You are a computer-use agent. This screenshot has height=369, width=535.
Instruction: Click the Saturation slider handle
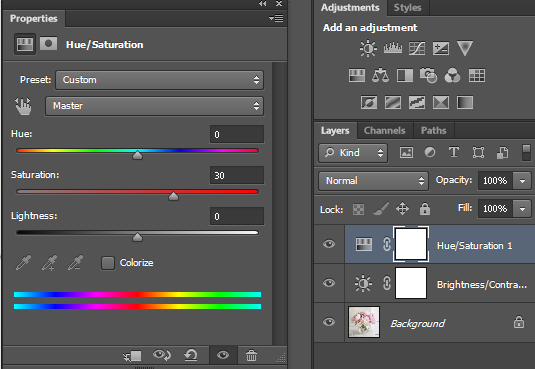173,196
